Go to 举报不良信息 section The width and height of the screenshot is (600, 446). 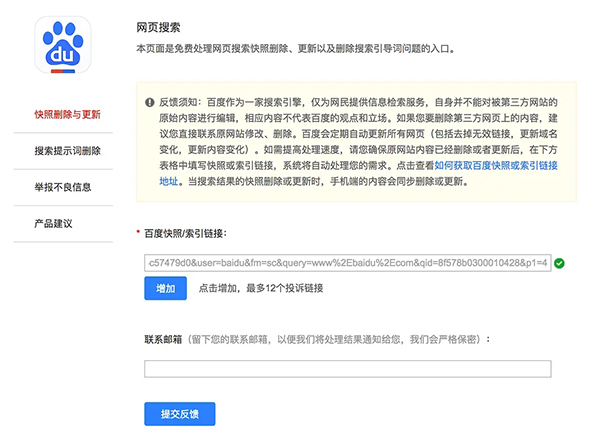tap(63, 187)
